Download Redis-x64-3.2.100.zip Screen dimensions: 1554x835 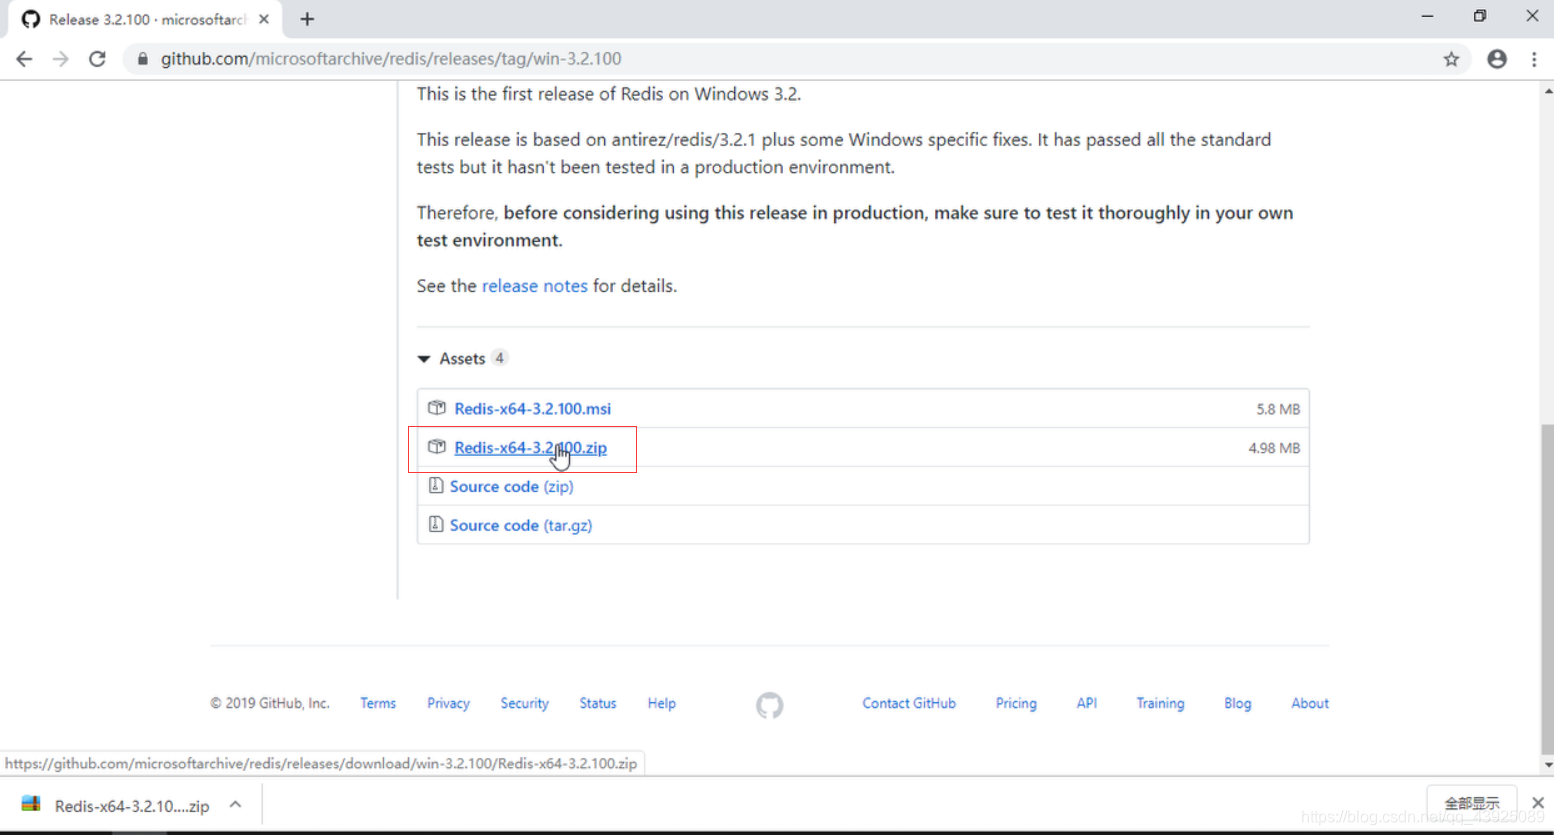tap(530, 448)
